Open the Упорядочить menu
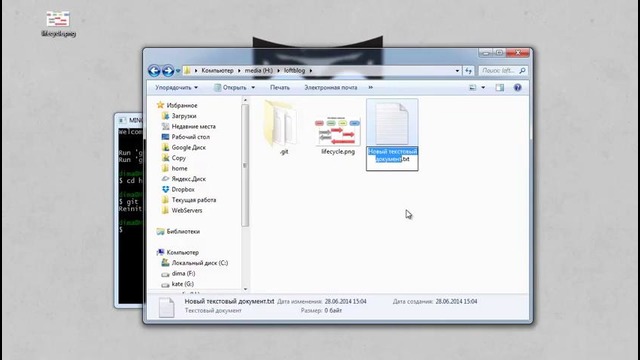 coord(176,87)
